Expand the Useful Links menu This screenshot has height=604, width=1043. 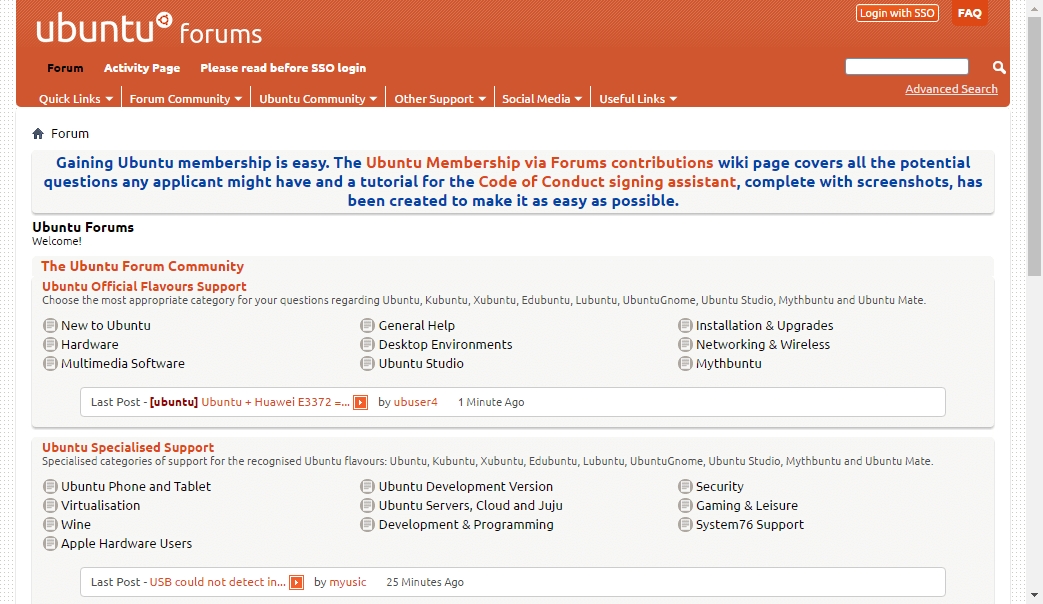tap(638, 98)
